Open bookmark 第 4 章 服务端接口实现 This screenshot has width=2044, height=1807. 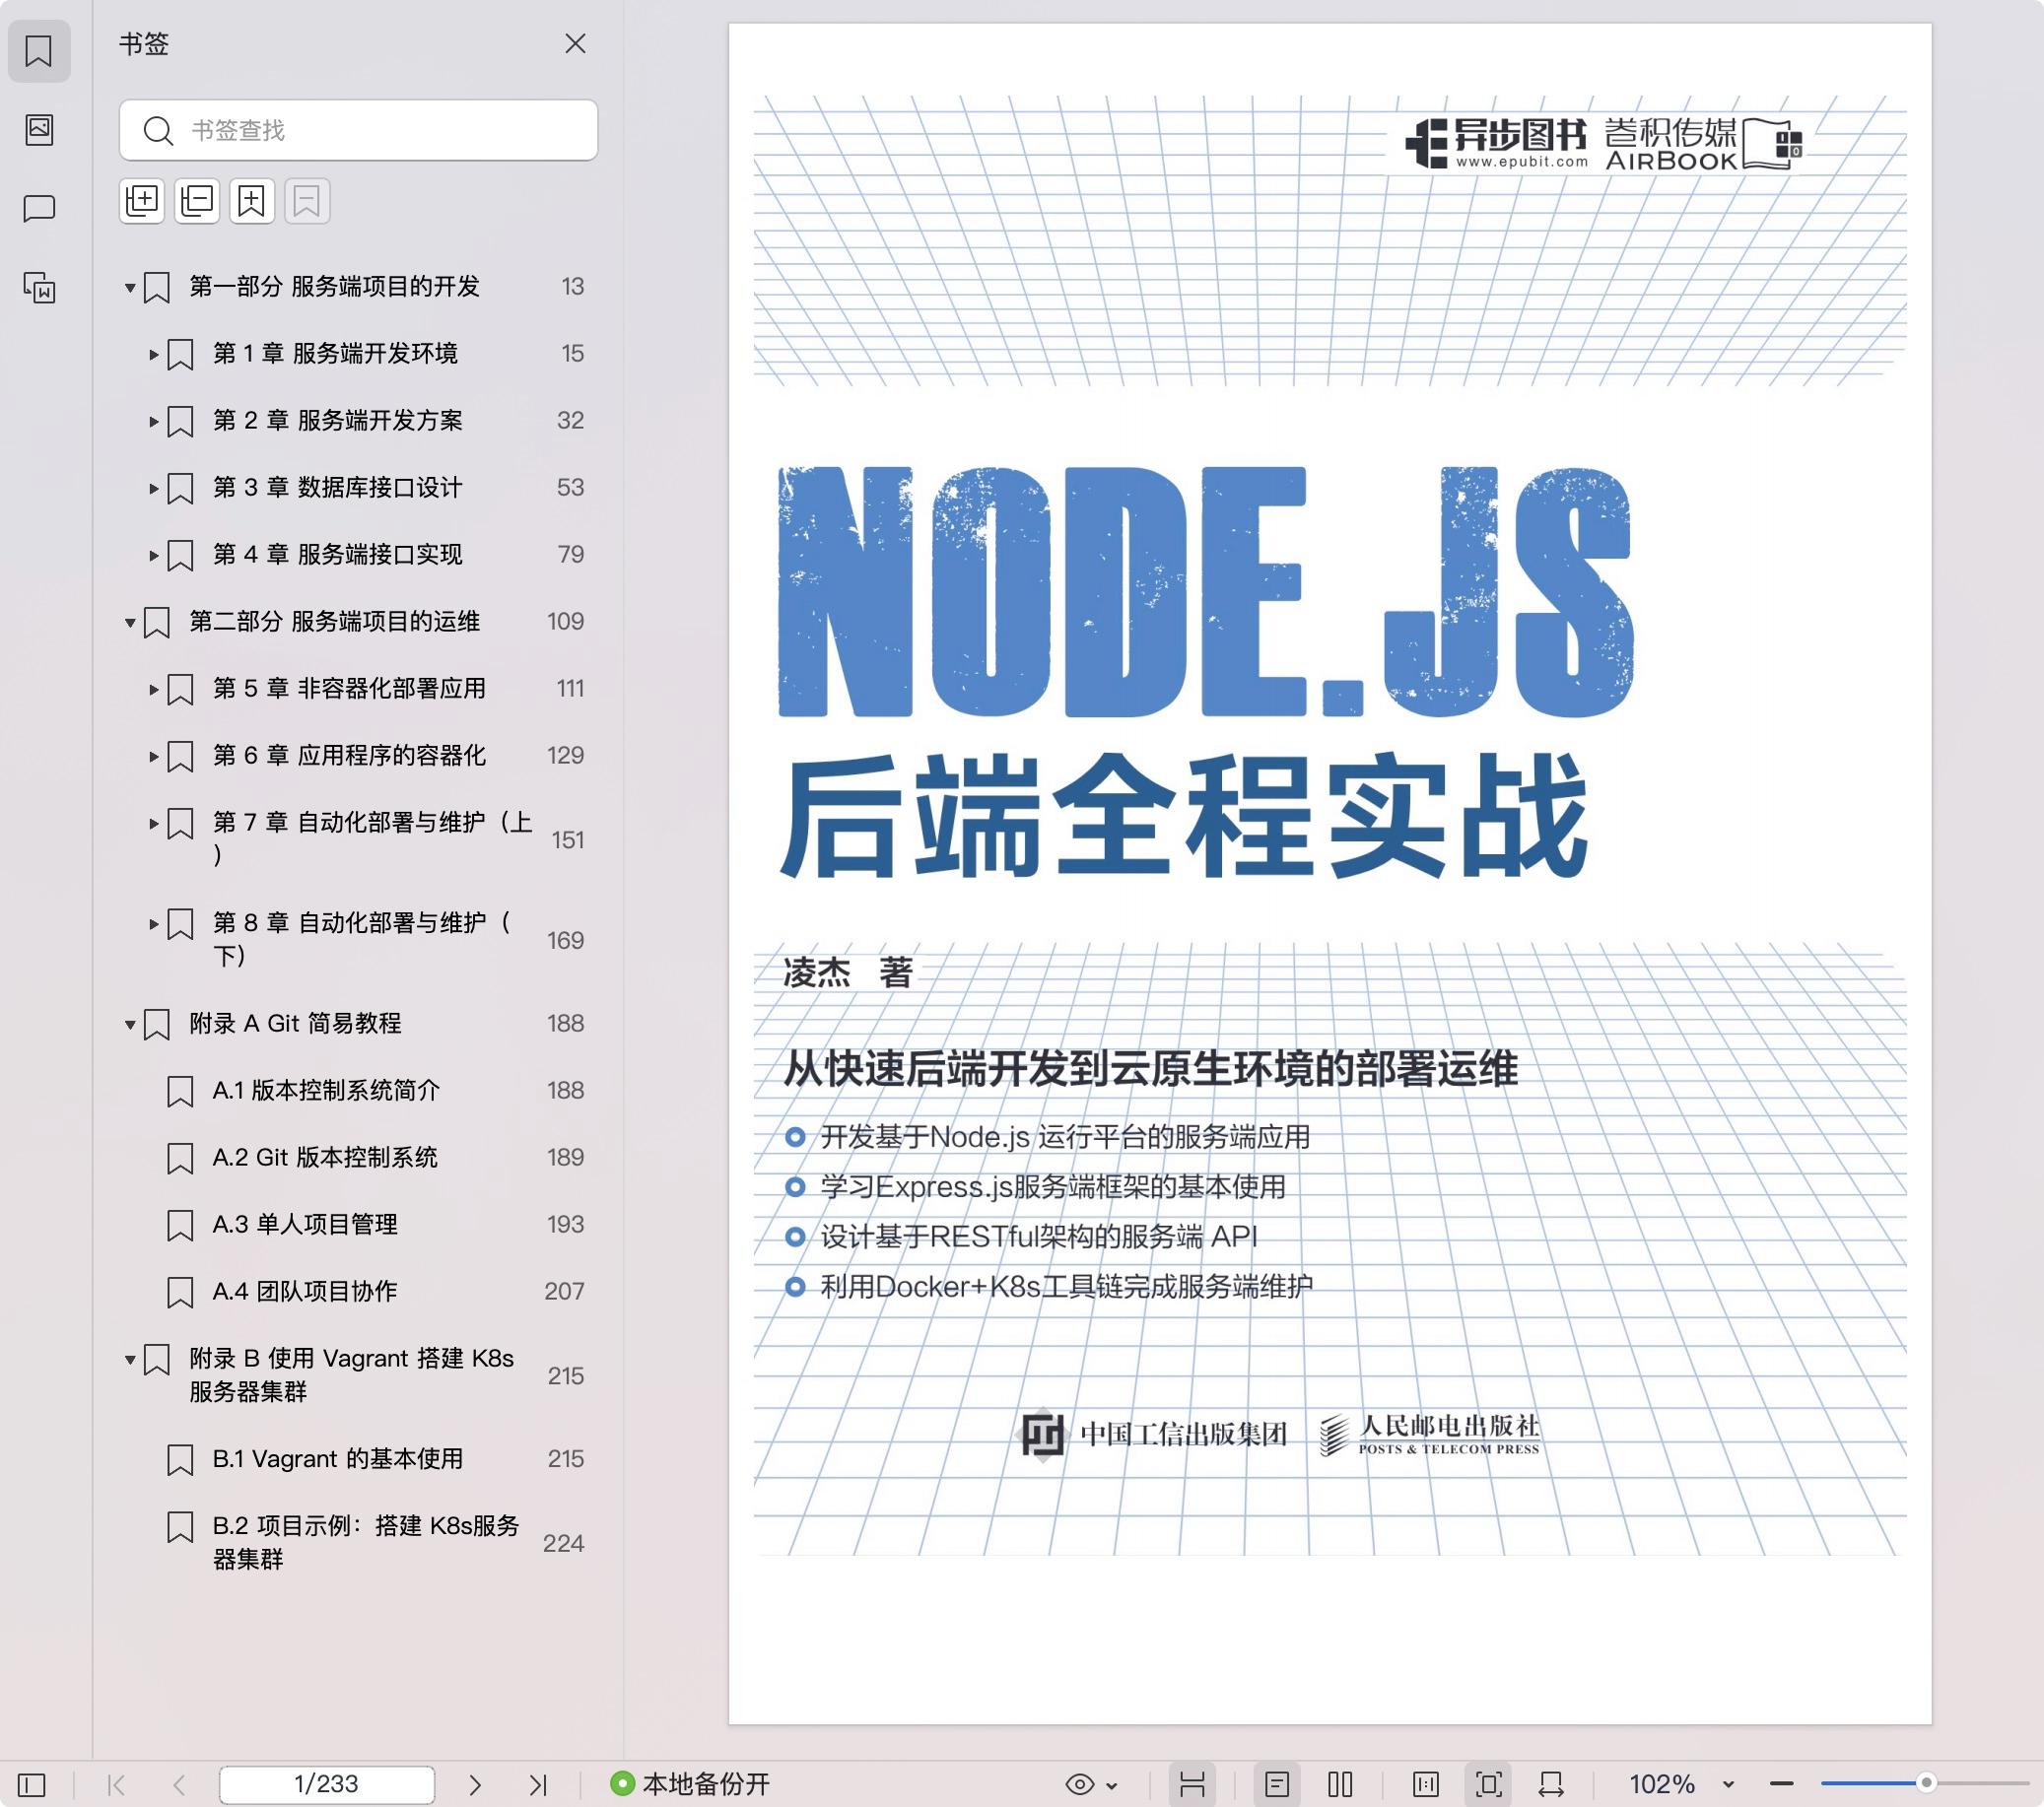point(337,554)
